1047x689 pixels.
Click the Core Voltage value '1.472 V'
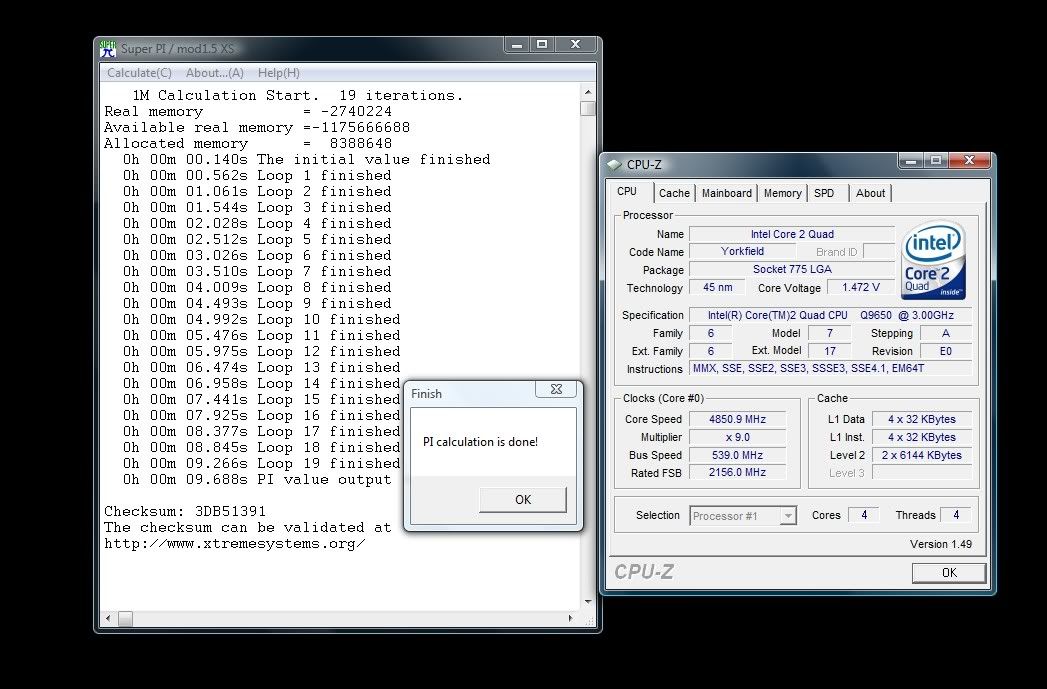[x=861, y=287]
